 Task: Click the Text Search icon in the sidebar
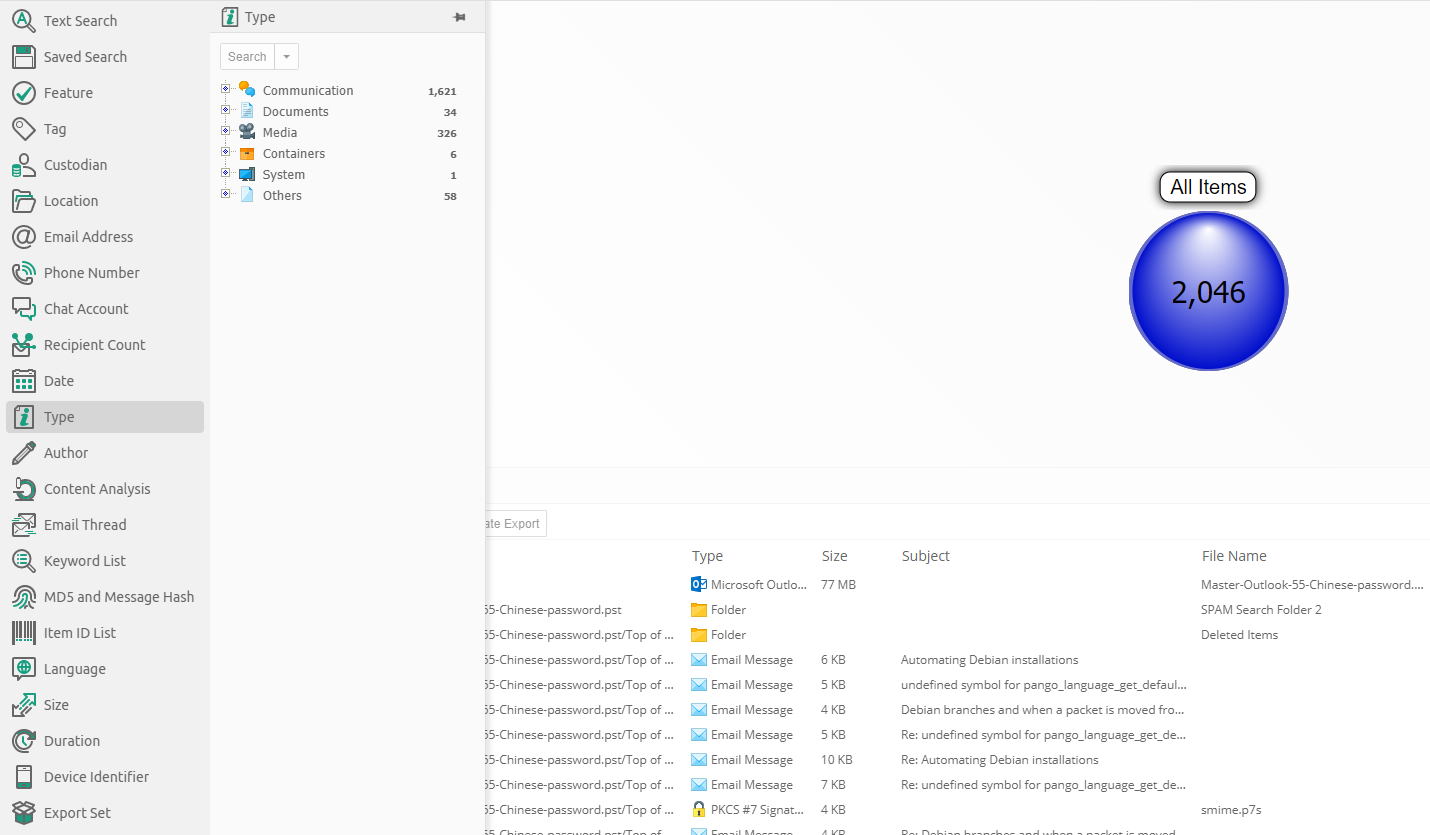[x=24, y=21]
